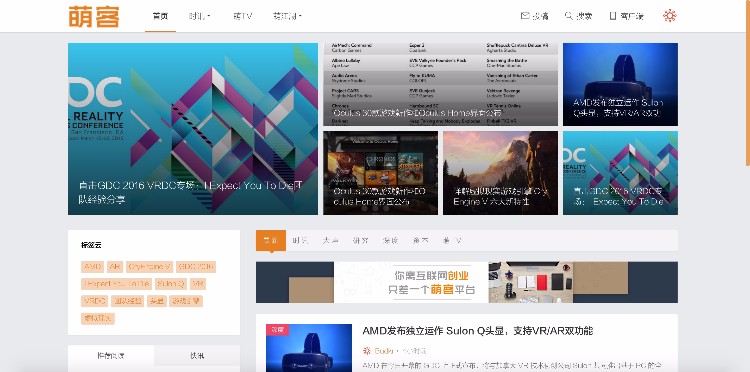The width and height of the screenshot is (750, 372).
Task: Click the VR tag in tag cloud
Action: pyautogui.click(x=198, y=284)
